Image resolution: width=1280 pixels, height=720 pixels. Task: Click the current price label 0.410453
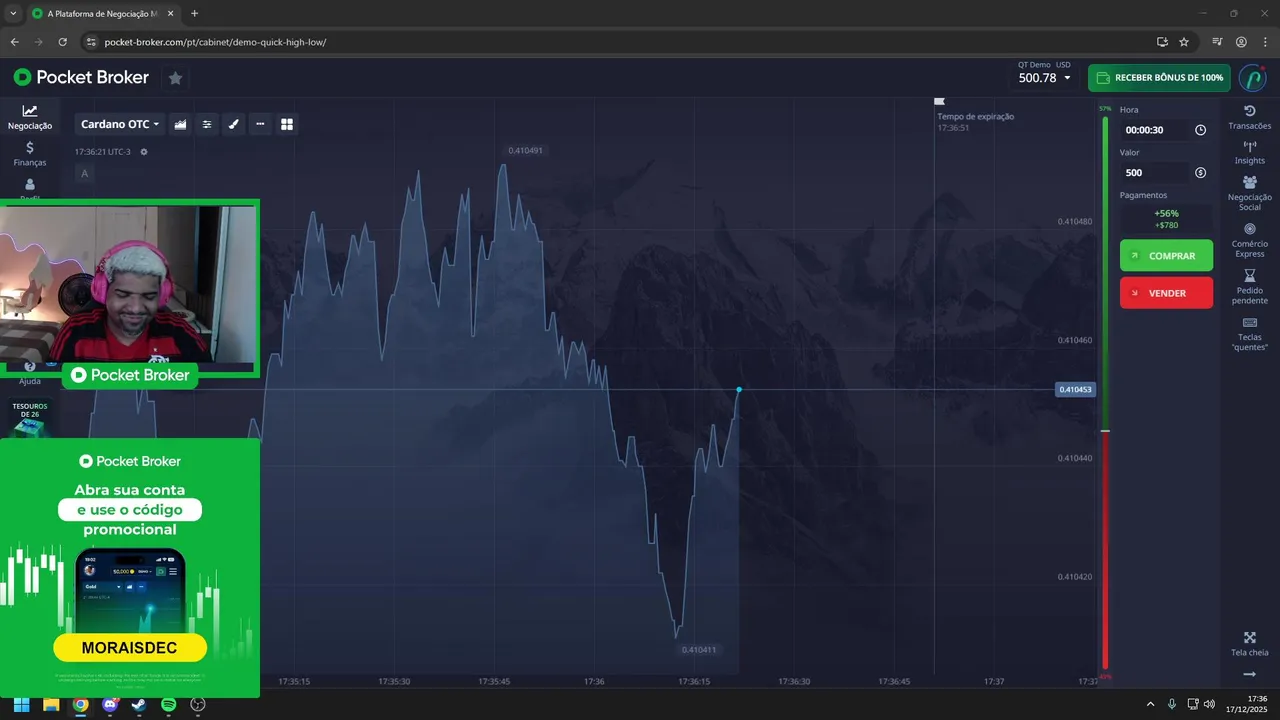pos(1075,390)
